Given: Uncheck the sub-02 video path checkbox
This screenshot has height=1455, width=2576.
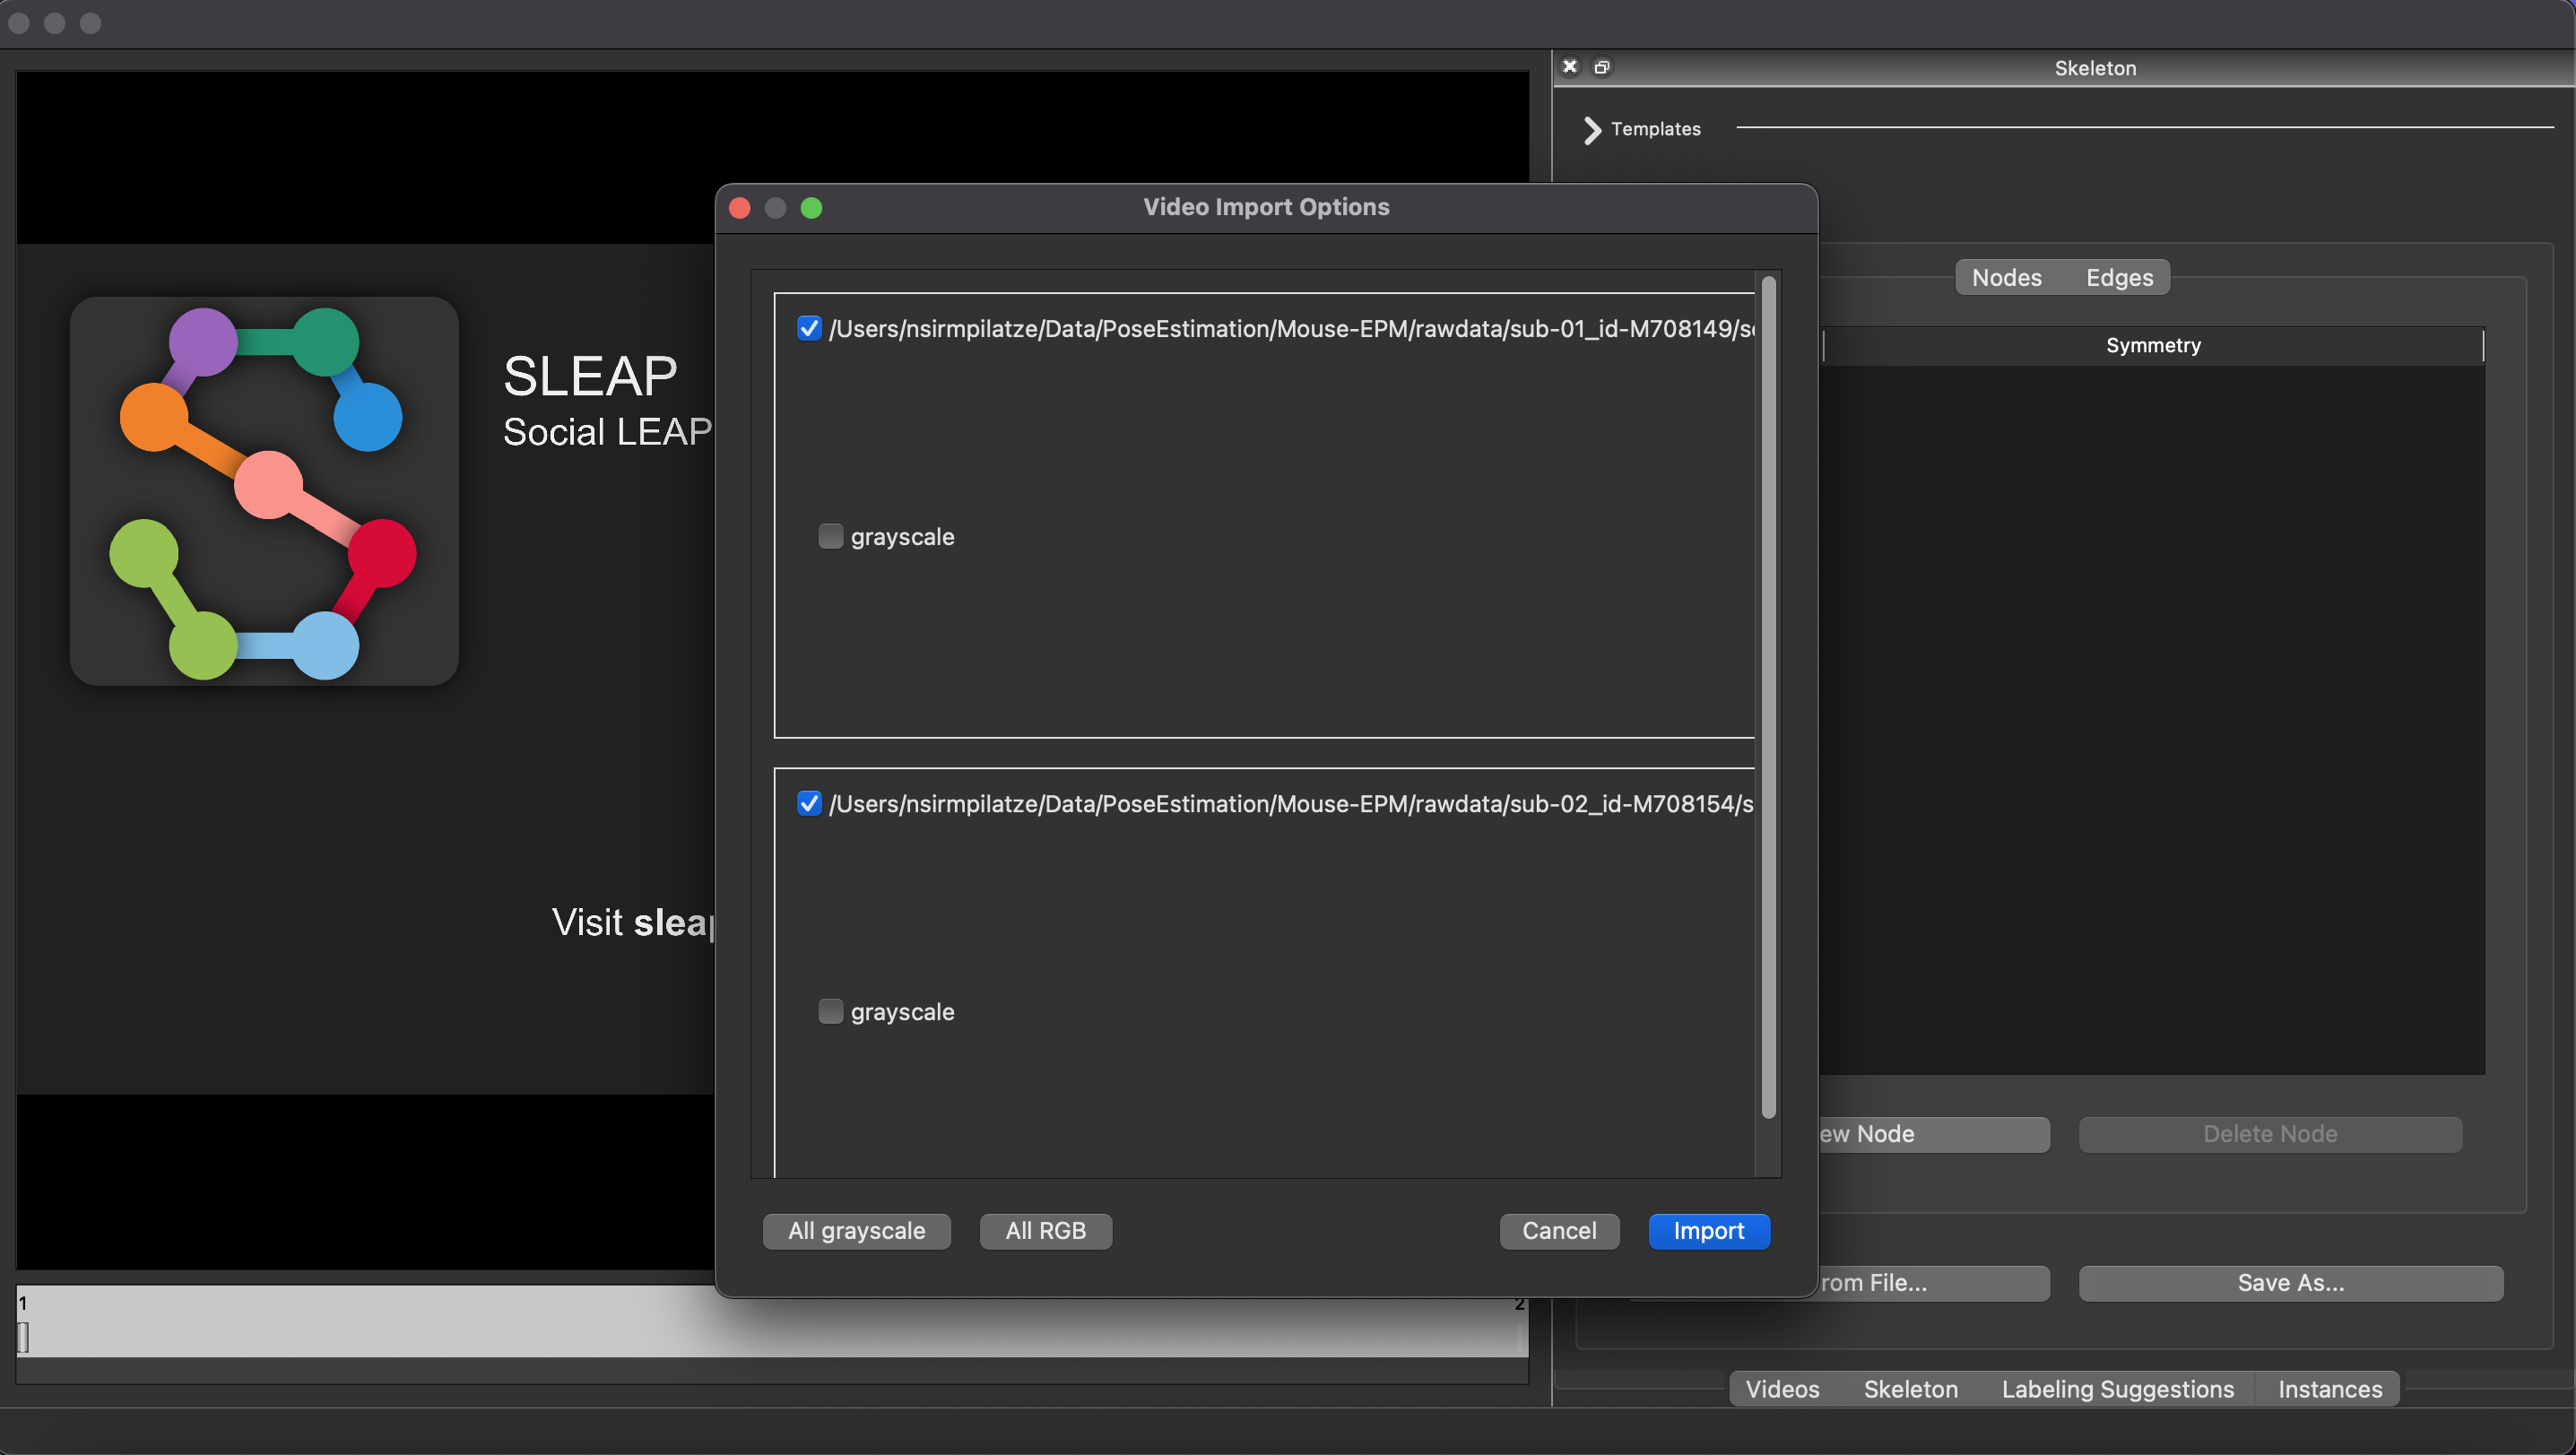Looking at the screenshot, I should tap(809, 804).
